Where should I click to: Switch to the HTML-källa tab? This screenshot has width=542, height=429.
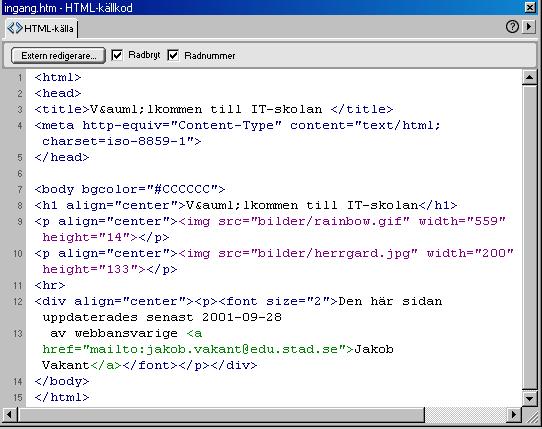click(41, 28)
